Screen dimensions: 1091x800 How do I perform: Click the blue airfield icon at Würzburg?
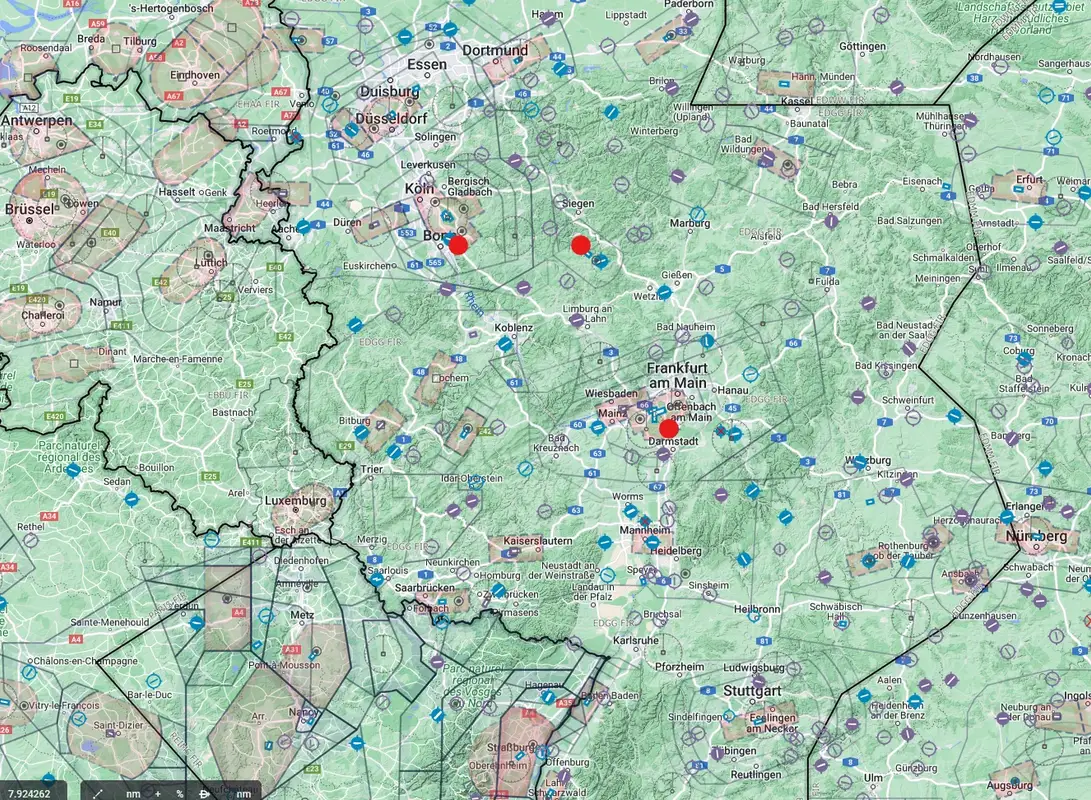click(860, 463)
